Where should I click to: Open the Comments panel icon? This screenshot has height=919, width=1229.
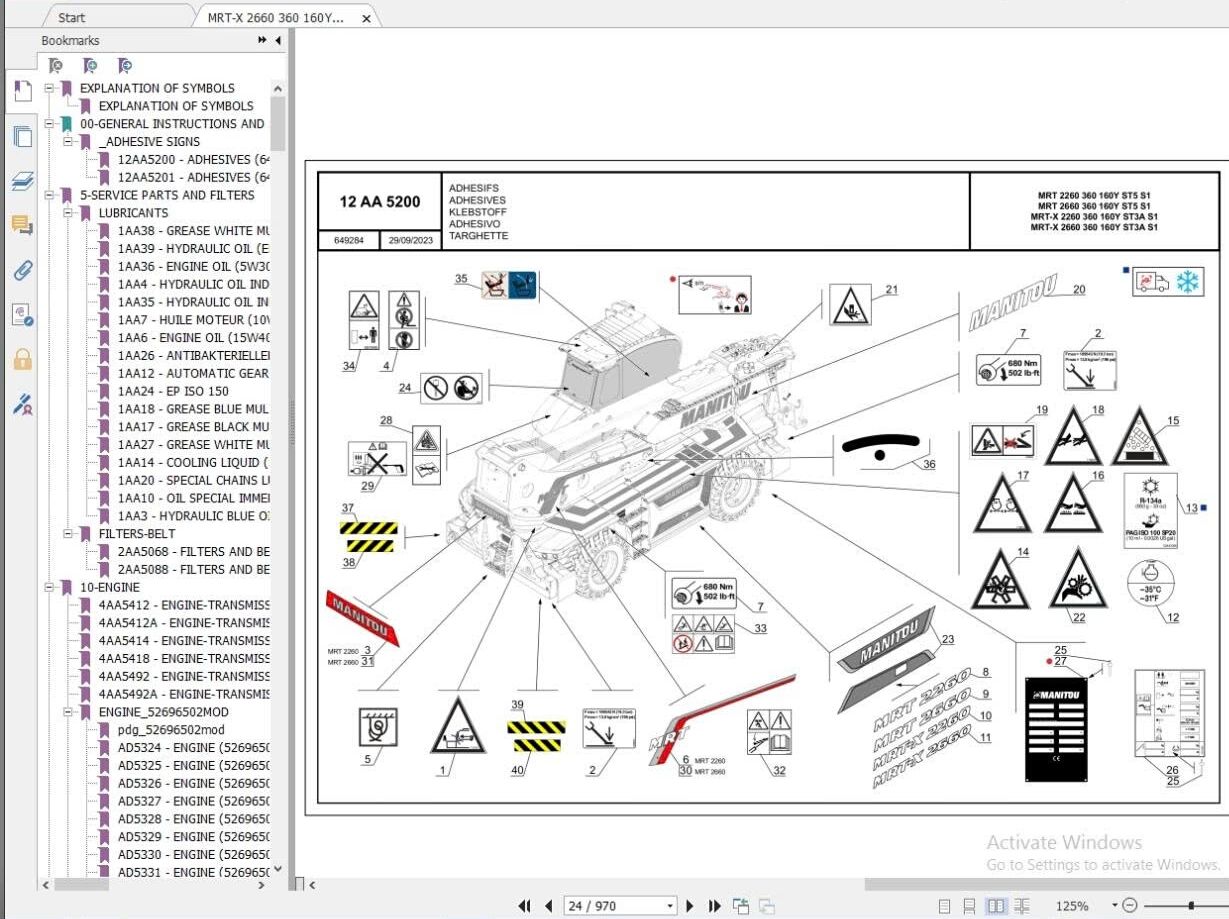coord(22,226)
